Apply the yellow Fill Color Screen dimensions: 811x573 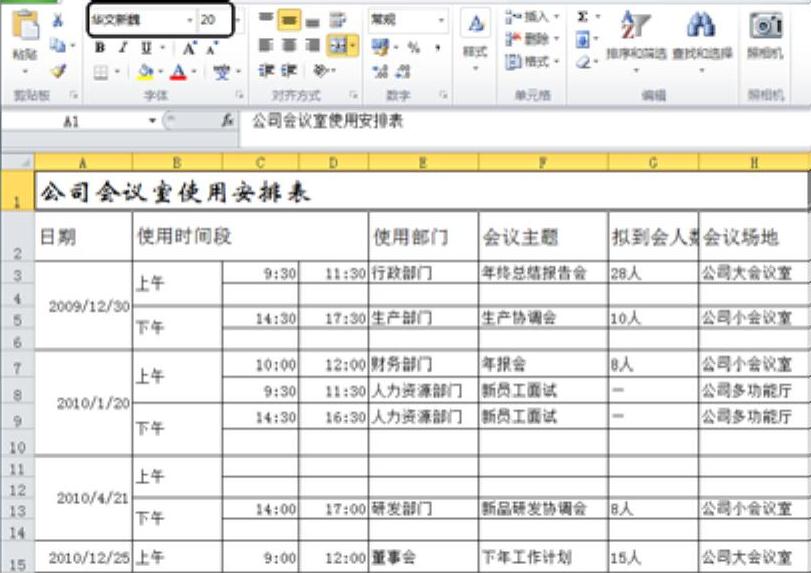pyautogui.click(x=145, y=72)
